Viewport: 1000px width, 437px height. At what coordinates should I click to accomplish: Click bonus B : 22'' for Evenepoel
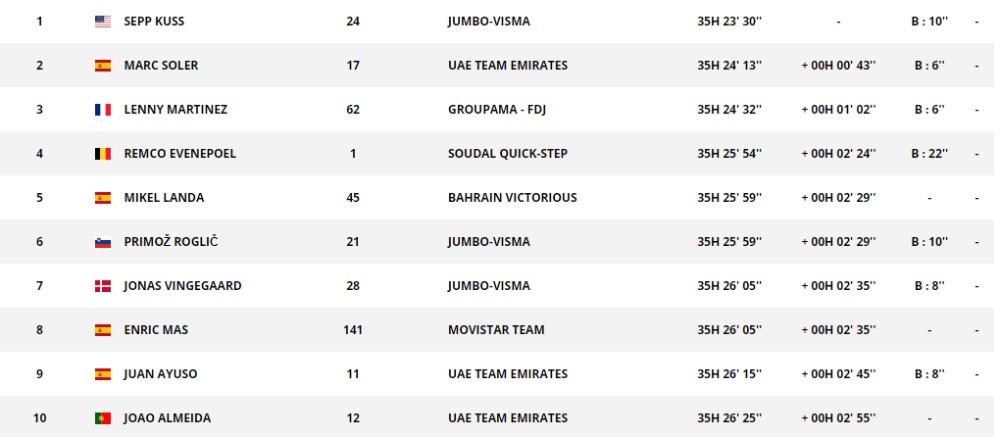click(x=930, y=154)
